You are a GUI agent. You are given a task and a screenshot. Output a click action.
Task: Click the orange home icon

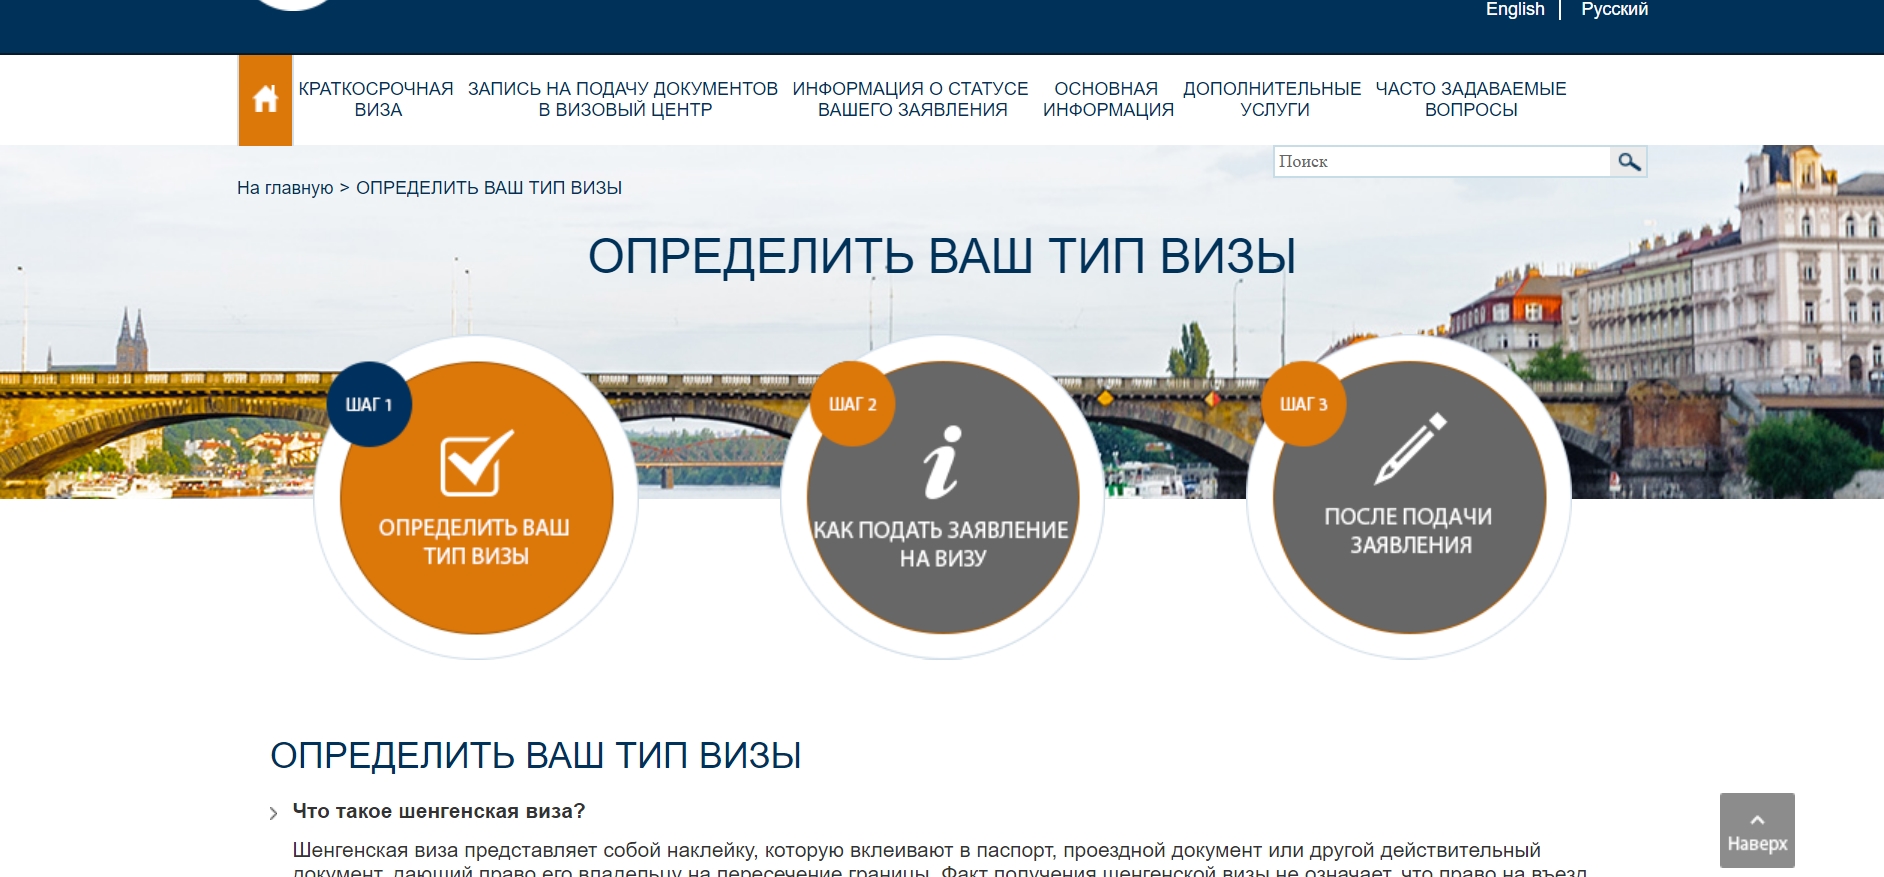[265, 100]
